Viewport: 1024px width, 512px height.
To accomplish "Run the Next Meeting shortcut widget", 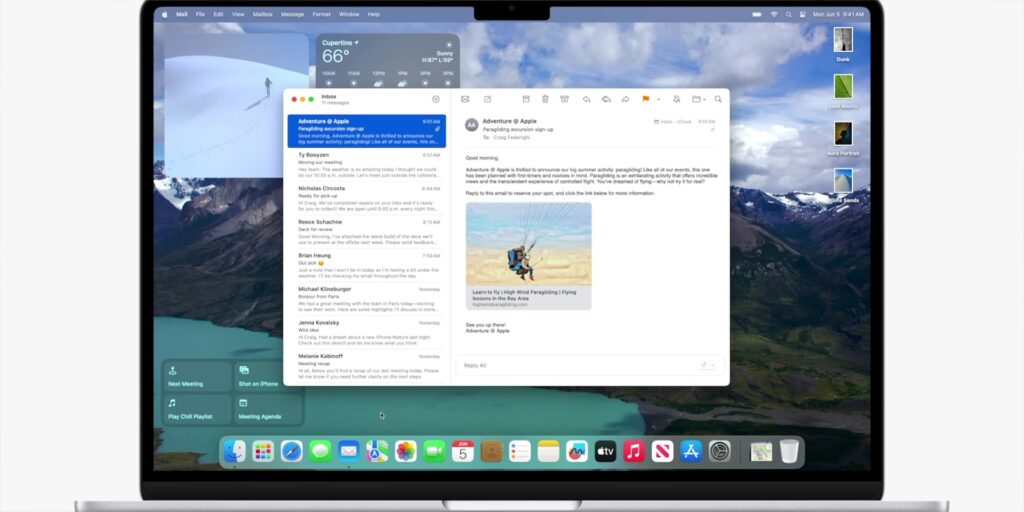I will click(198, 376).
